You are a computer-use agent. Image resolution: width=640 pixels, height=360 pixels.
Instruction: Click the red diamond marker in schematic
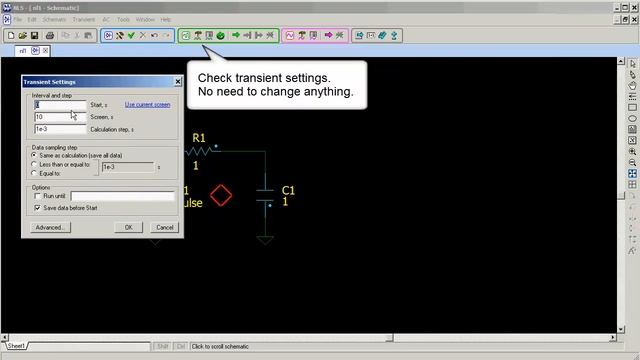pyautogui.click(x=221, y=196)
